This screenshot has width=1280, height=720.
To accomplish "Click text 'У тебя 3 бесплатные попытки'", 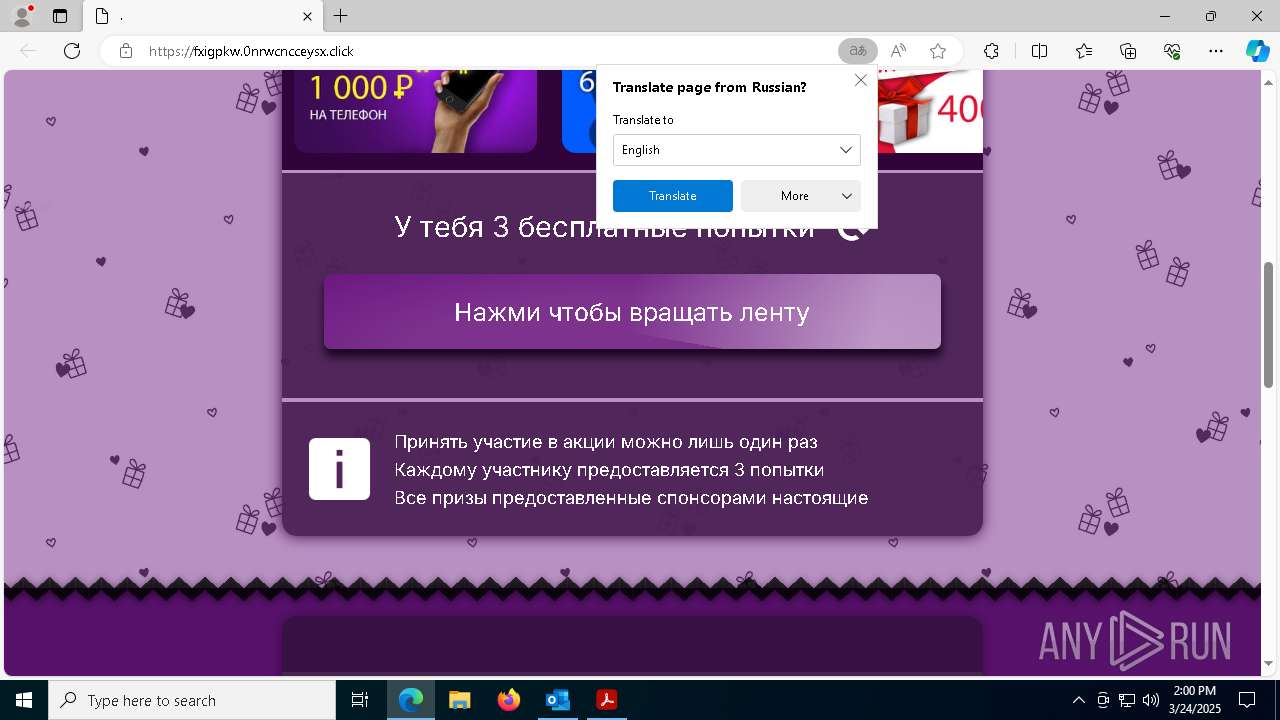I will point(605,227).
